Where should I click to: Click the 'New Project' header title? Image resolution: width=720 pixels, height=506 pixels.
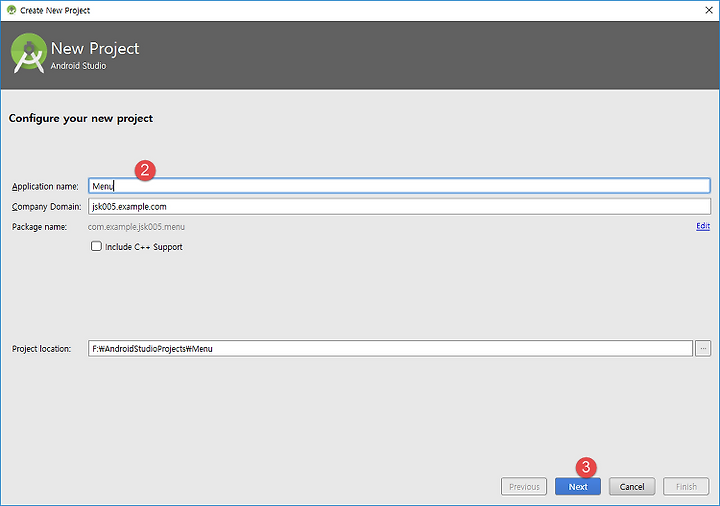[95, 49]
